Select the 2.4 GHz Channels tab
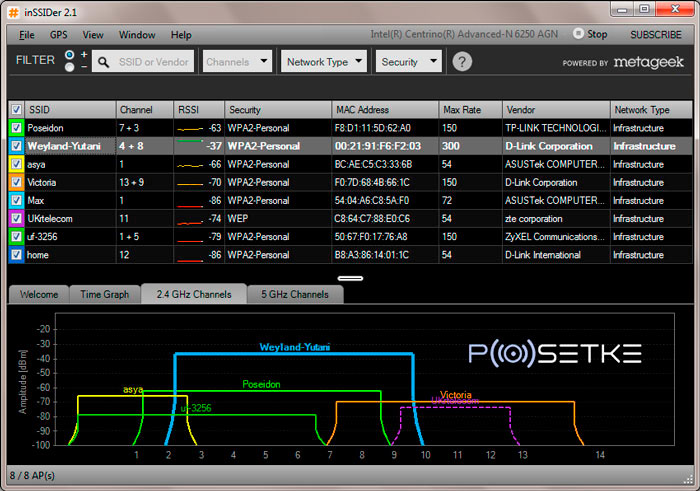700x491 pixels. coord(194,294)
